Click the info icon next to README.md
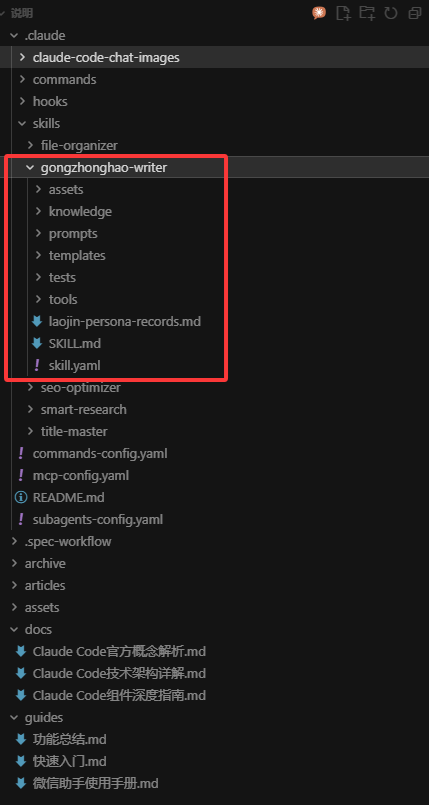 (21, 497)
